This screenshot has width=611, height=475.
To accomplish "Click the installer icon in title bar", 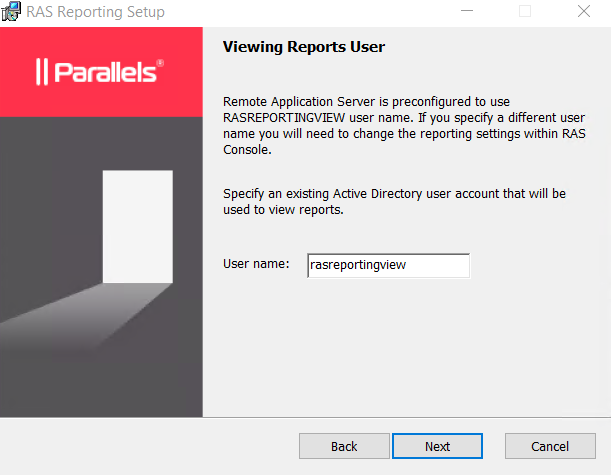I will pos(11,12).
